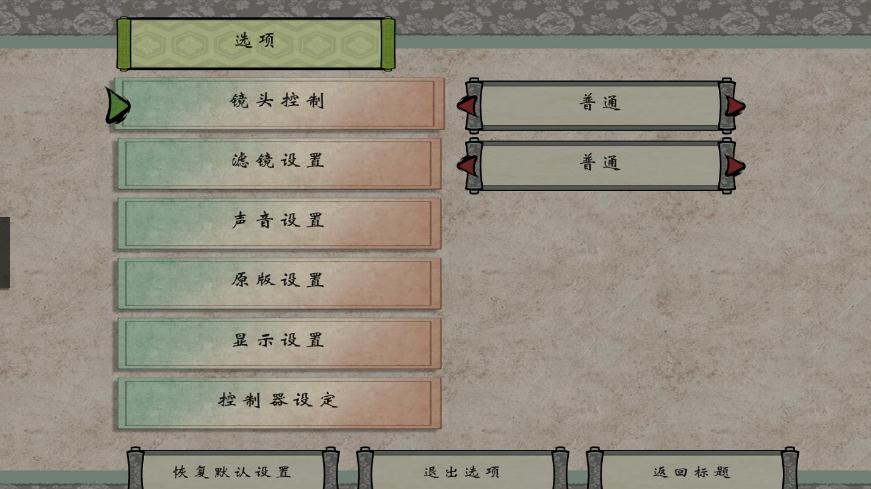
Task: Click left red arrow of 滤镜设置 selector
Action: click(x=468, y=165)
